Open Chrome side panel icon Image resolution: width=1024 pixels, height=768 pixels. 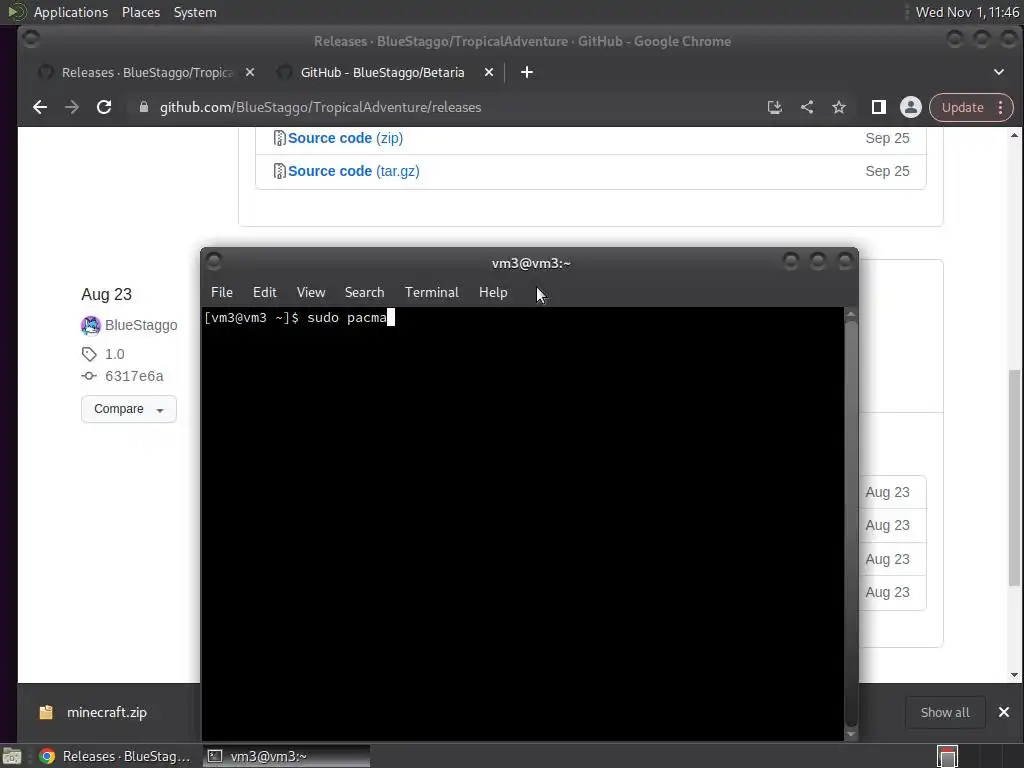878,107
